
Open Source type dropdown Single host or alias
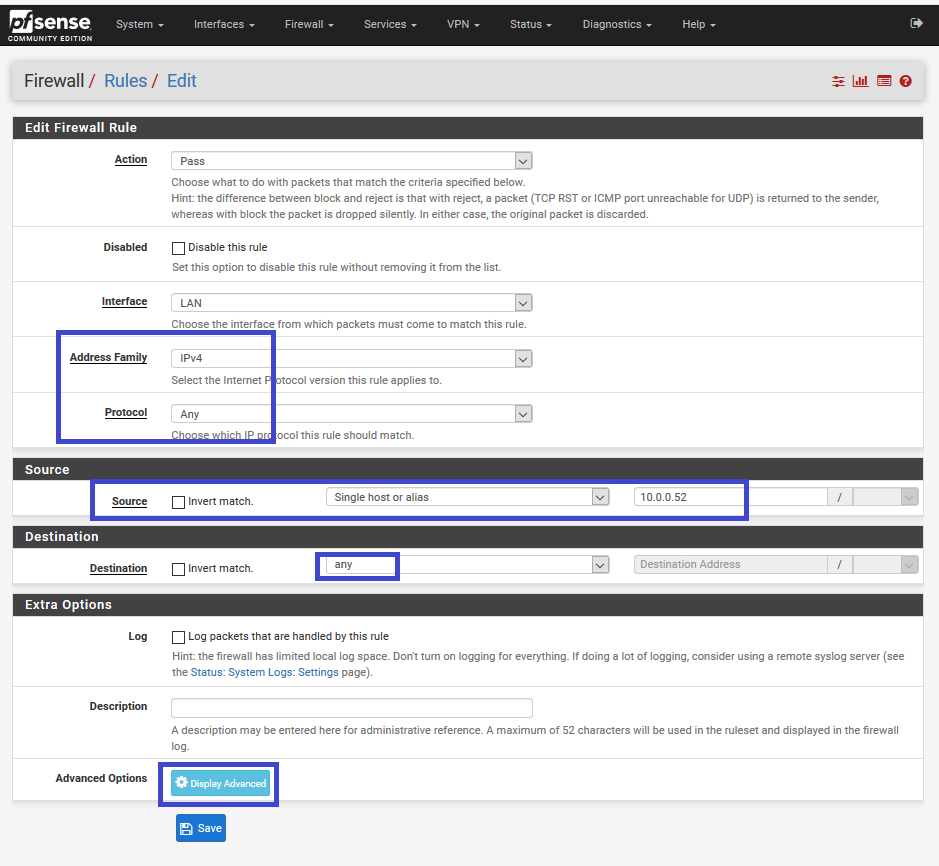(467, 496)
